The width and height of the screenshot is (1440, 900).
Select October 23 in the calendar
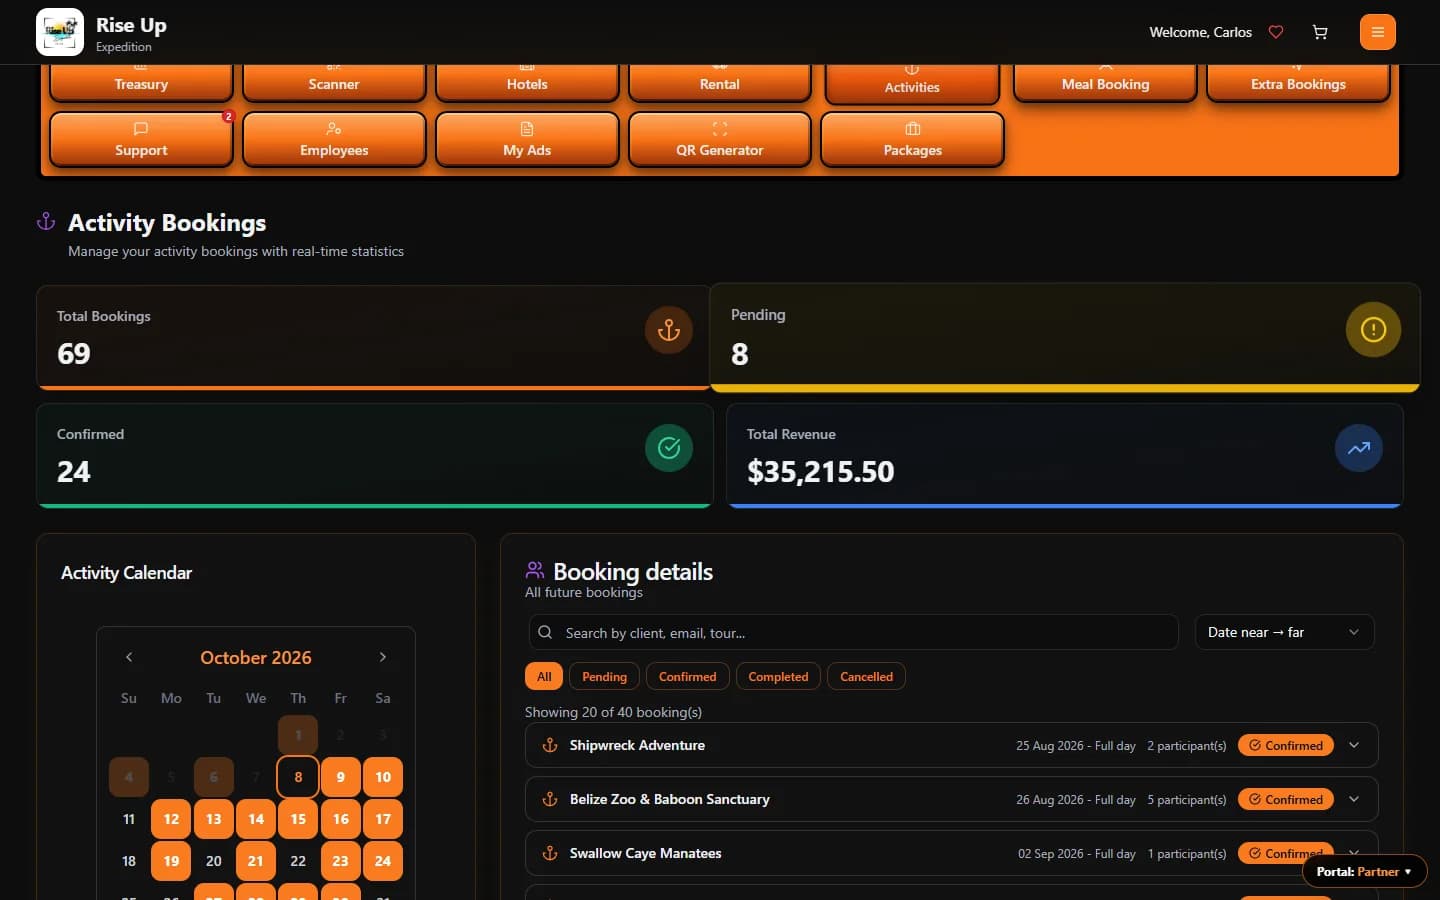pos(341,861)
